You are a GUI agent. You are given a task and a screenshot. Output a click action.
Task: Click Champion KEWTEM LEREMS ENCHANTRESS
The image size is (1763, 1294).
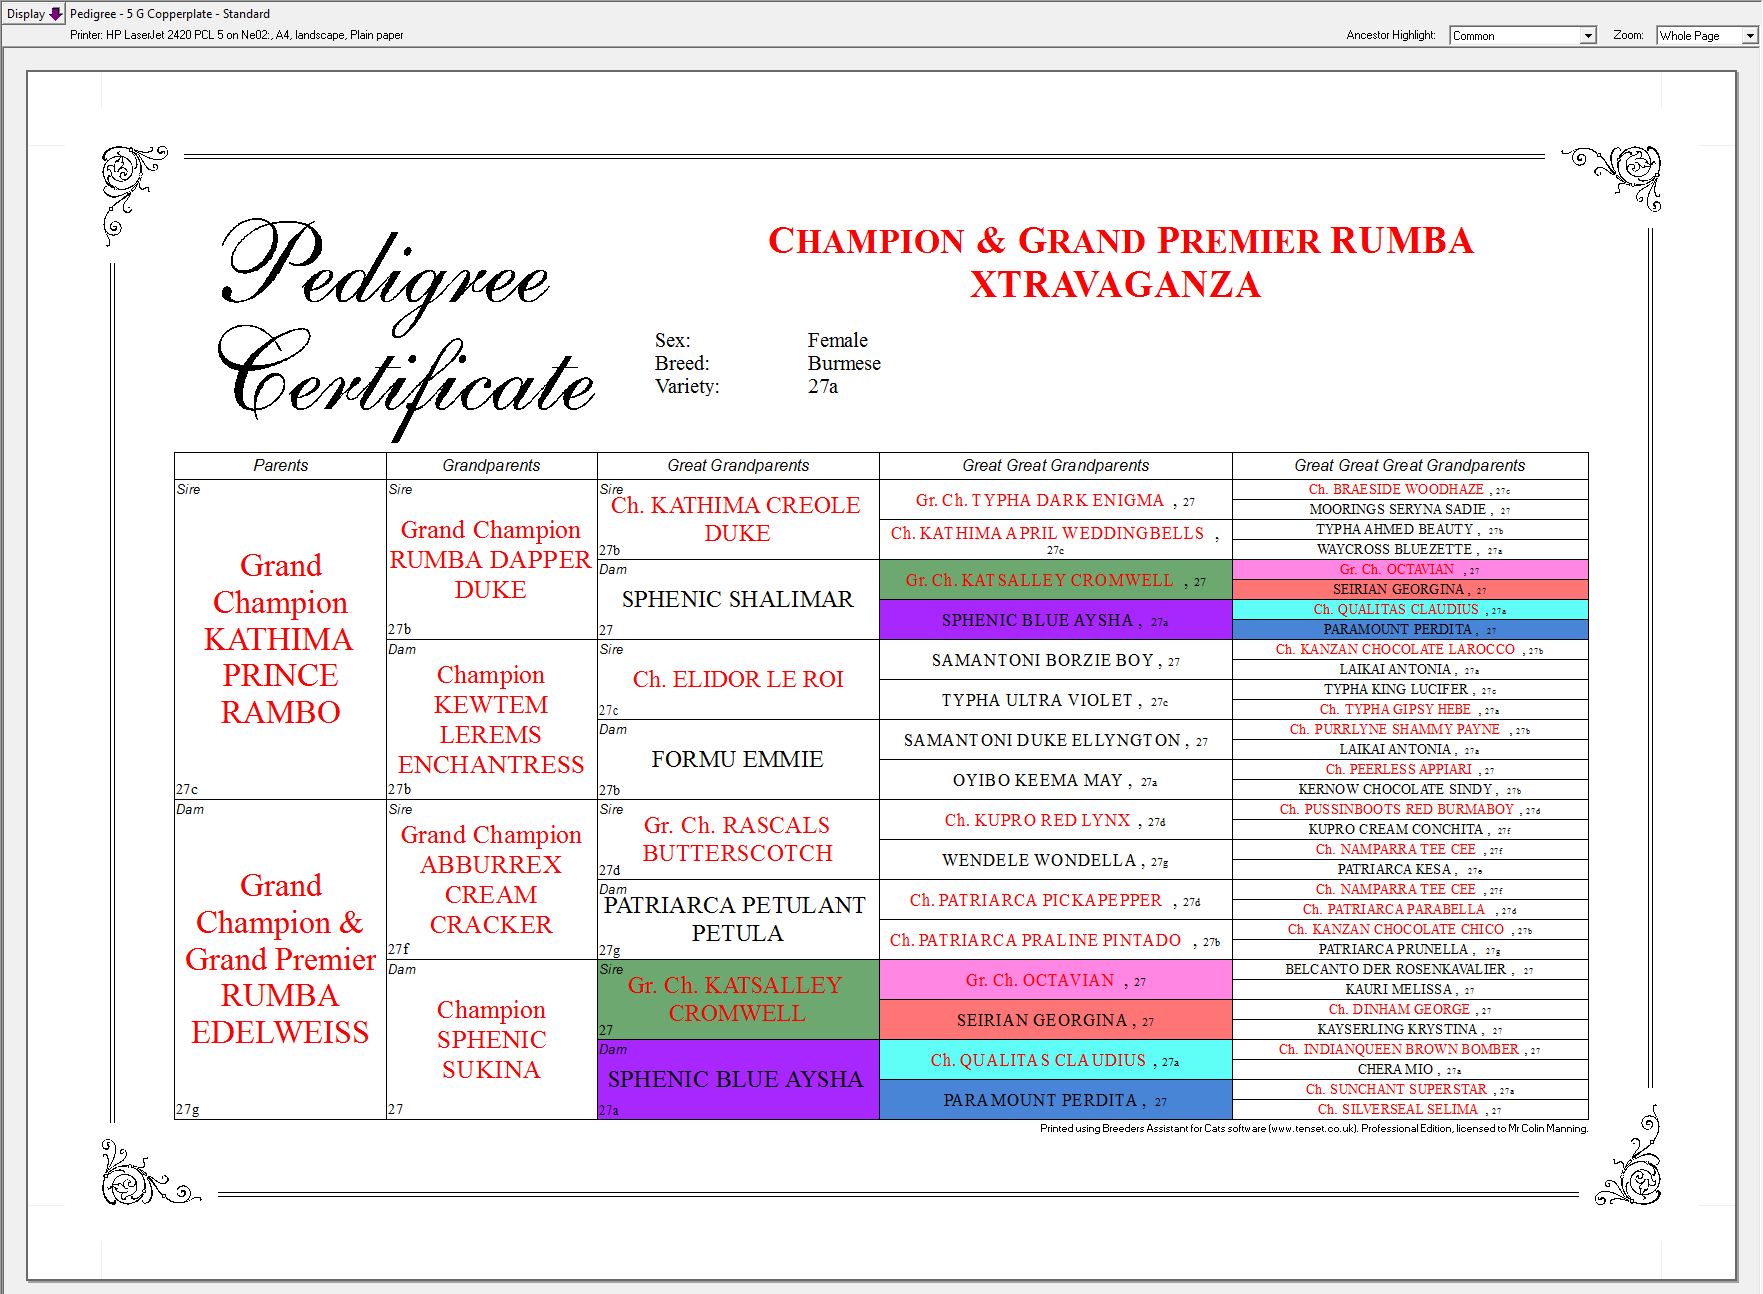tap(491, 719)
